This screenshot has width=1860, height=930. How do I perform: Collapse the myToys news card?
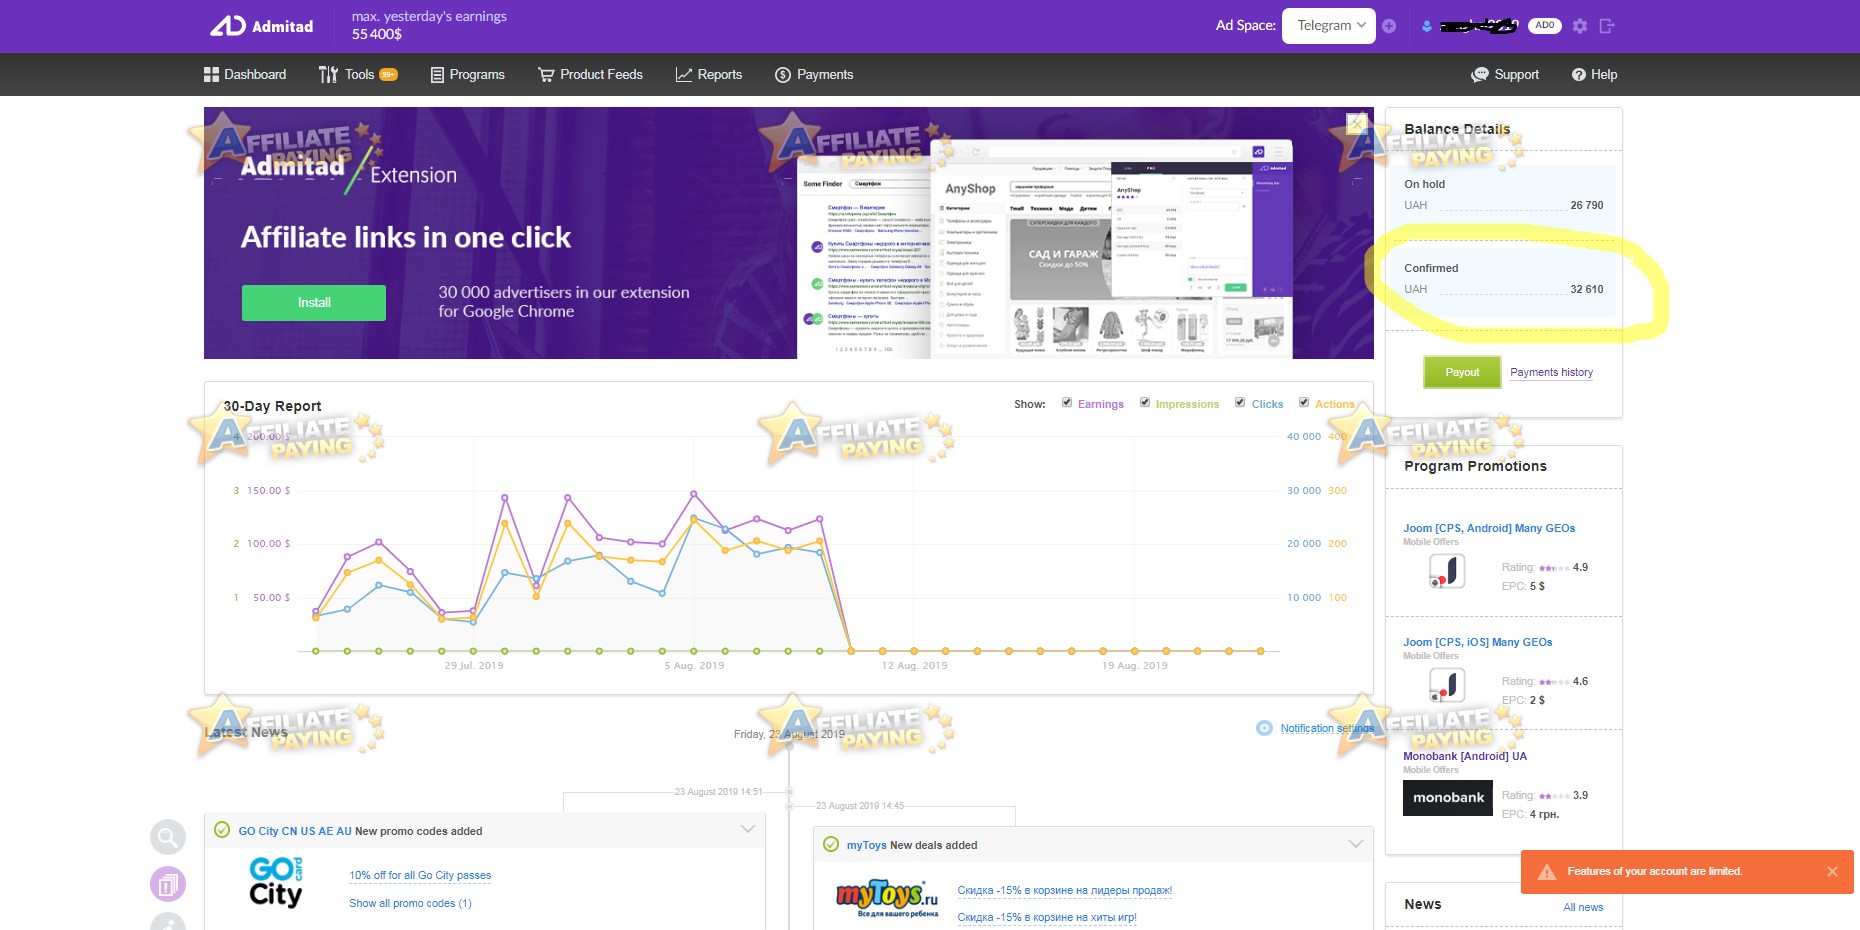tap(1356, 843)
